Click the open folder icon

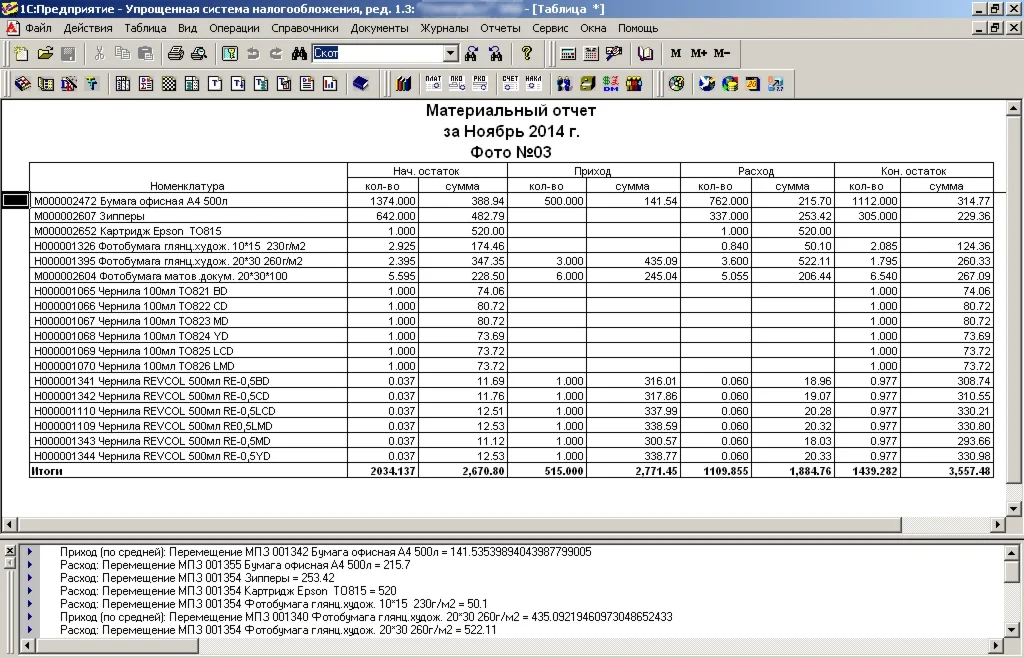45,53
